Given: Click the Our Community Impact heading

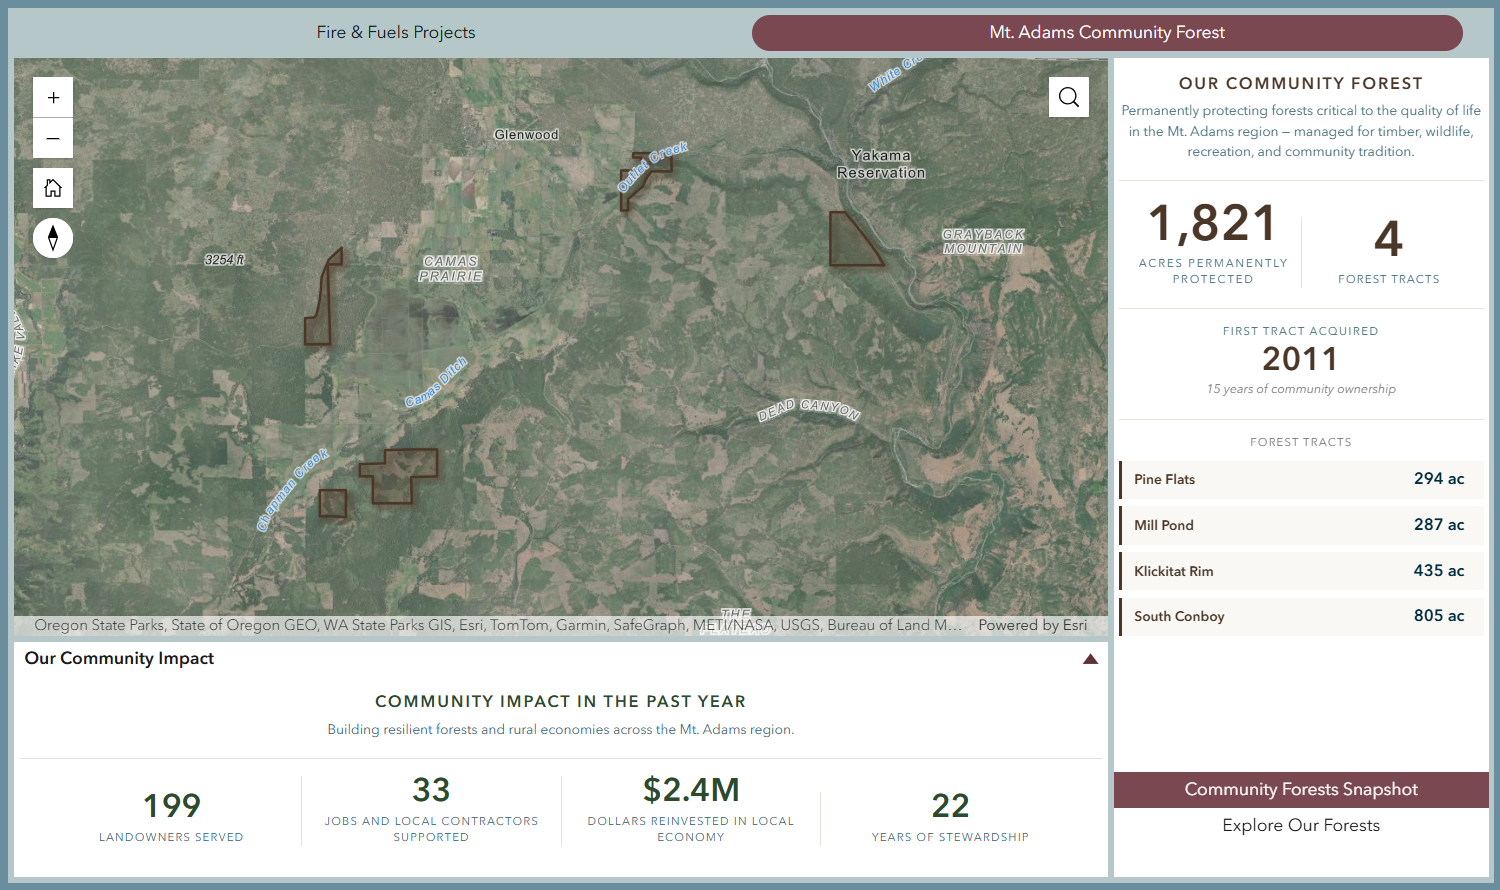Looking at the screenshot, I should [119, 658].
